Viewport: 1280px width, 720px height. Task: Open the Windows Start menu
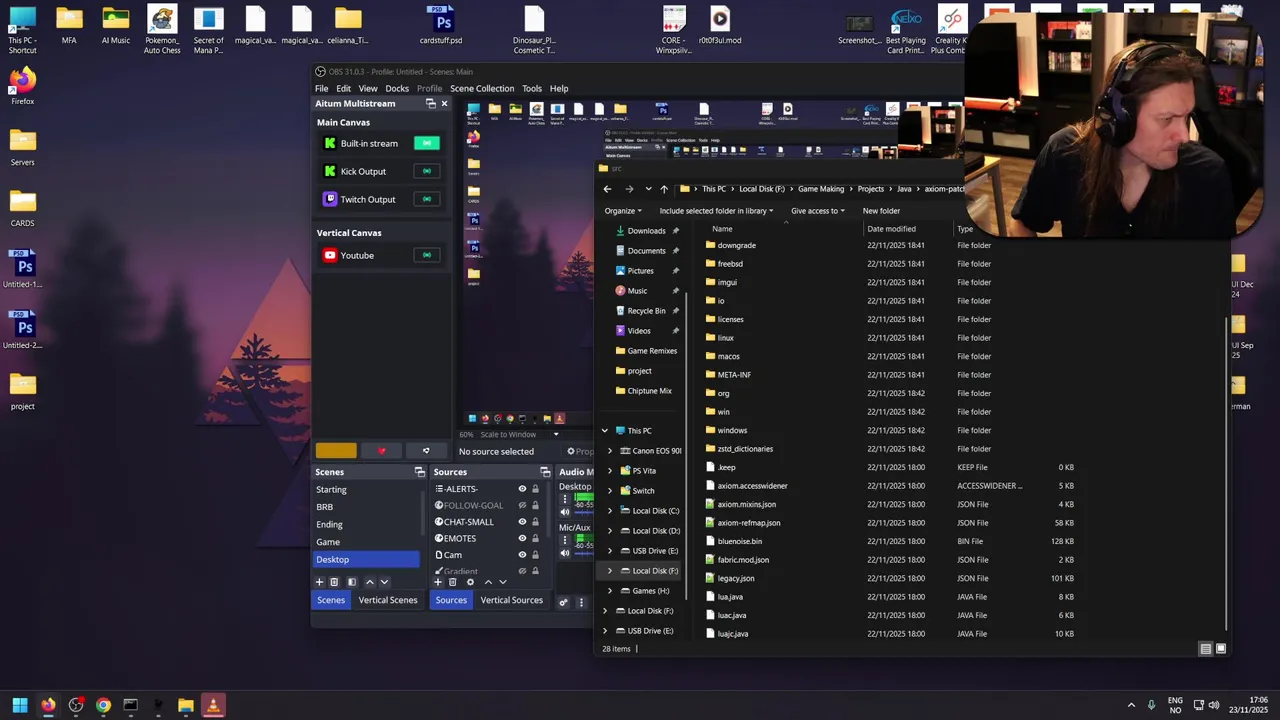click(x=20, y=705)
